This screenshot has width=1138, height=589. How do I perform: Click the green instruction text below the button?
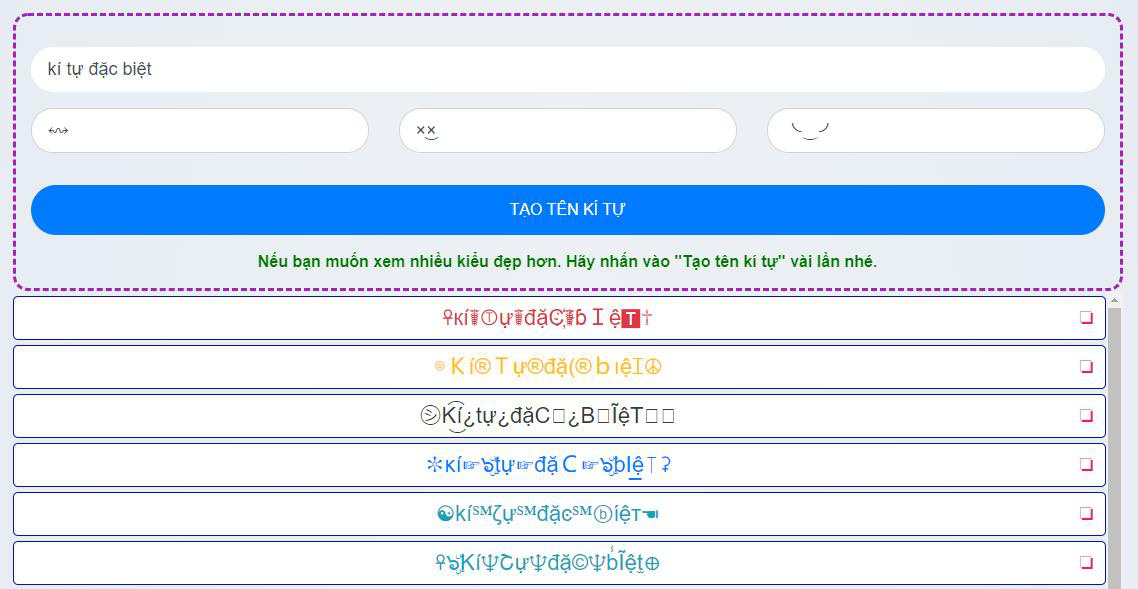coord(566,260)
